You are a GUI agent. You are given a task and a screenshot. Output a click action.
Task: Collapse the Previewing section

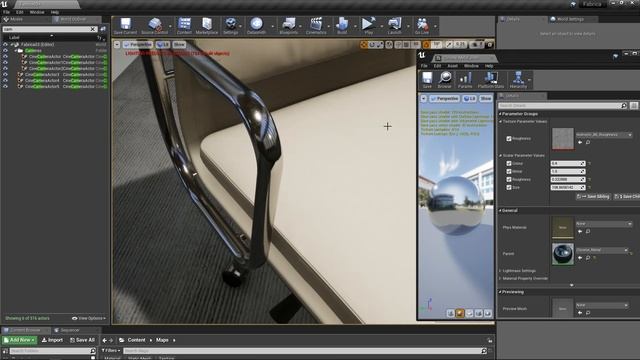click(x=500, y=292)
